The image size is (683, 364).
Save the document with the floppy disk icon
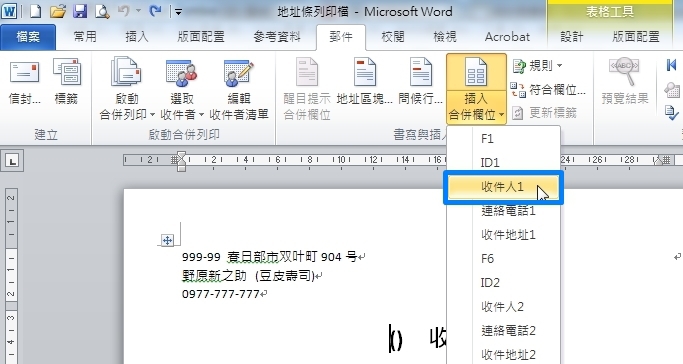coord(80,11)
